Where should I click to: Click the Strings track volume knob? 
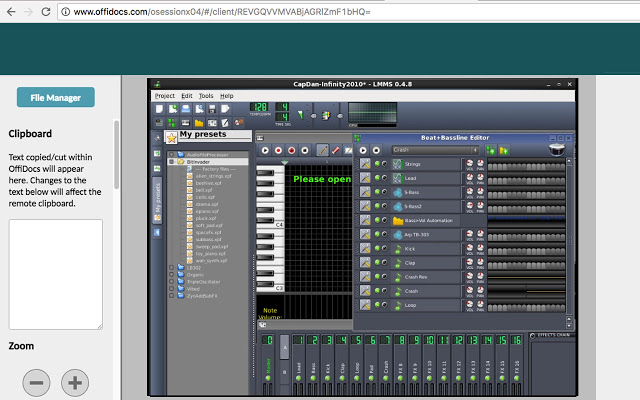(x=470, y=163)
